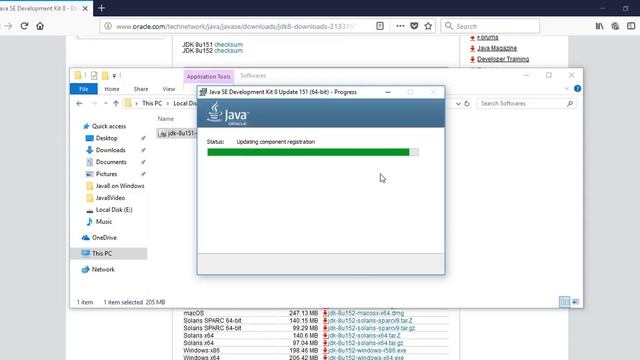Switch to details view icon
Image resolution: width=640 pixels, height=360 pixels.
coord(564,302)
